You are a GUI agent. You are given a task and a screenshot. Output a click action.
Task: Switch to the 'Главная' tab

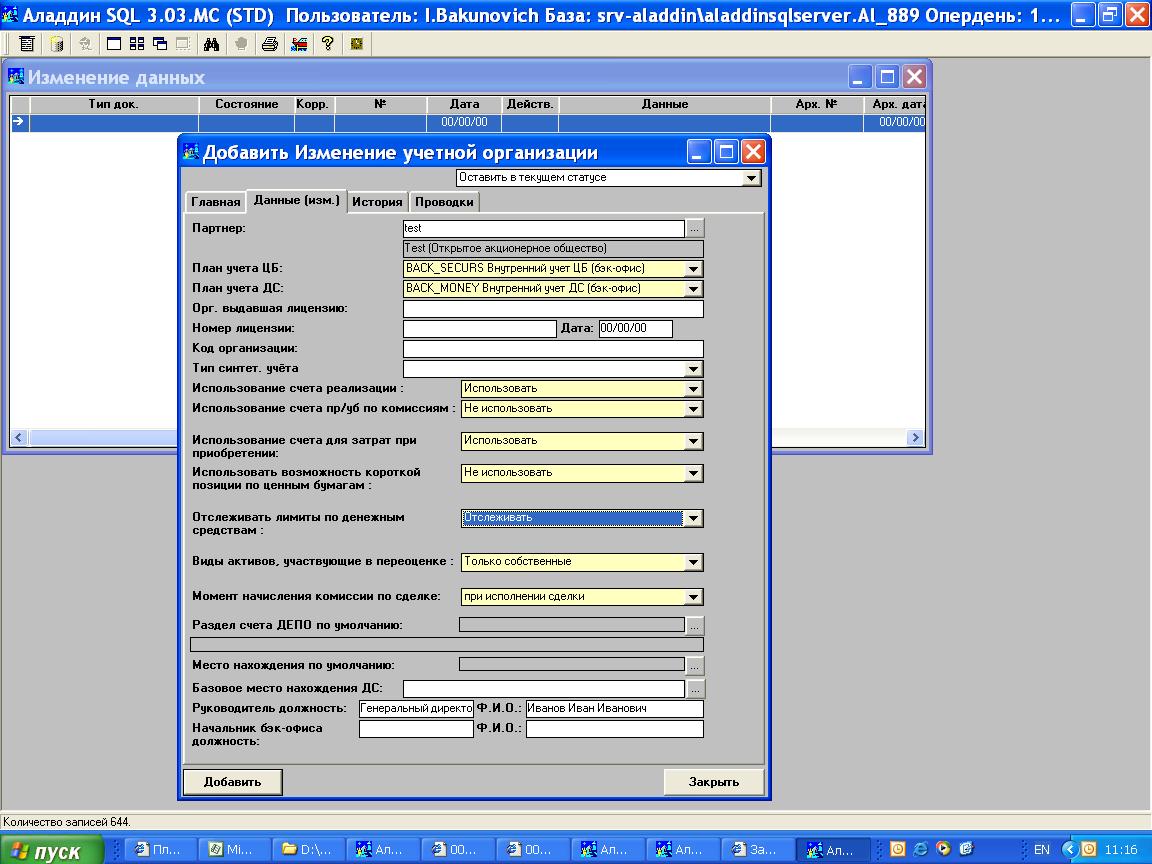[215, 202]
